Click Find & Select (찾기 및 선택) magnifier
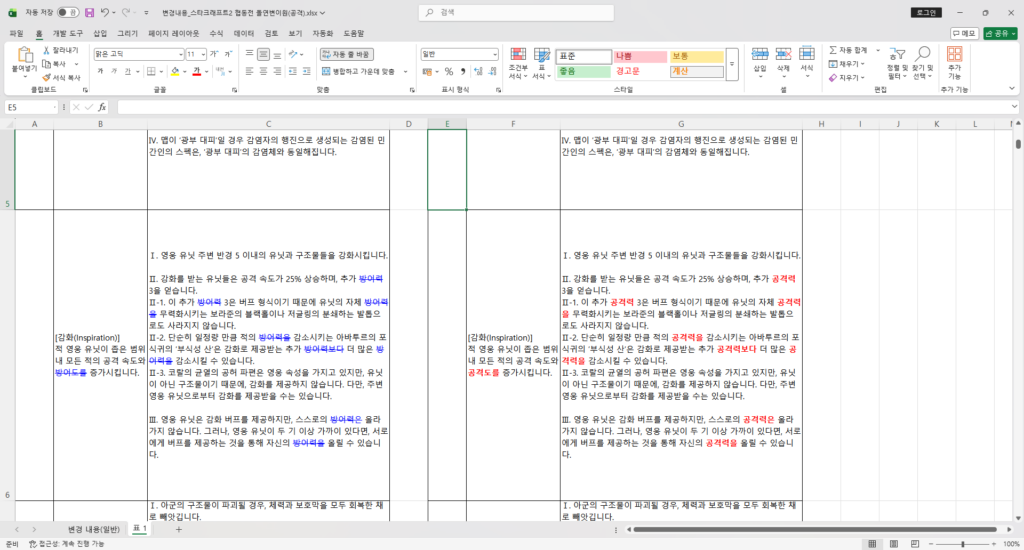Screen dimensions: 1024x550 click(923, 62)
